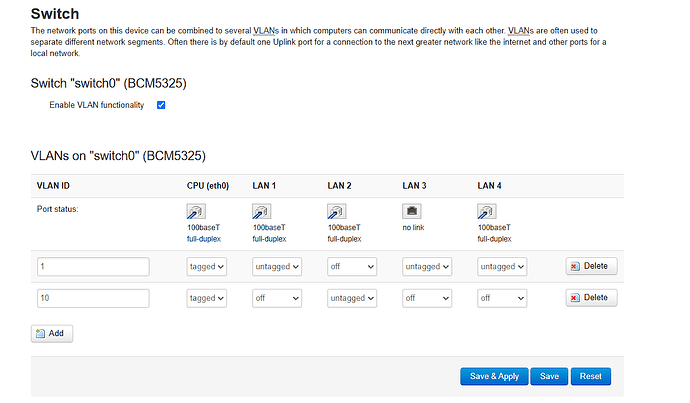Click Save & Apply button
Screen dimensions: 690x403
coord(494,377)
